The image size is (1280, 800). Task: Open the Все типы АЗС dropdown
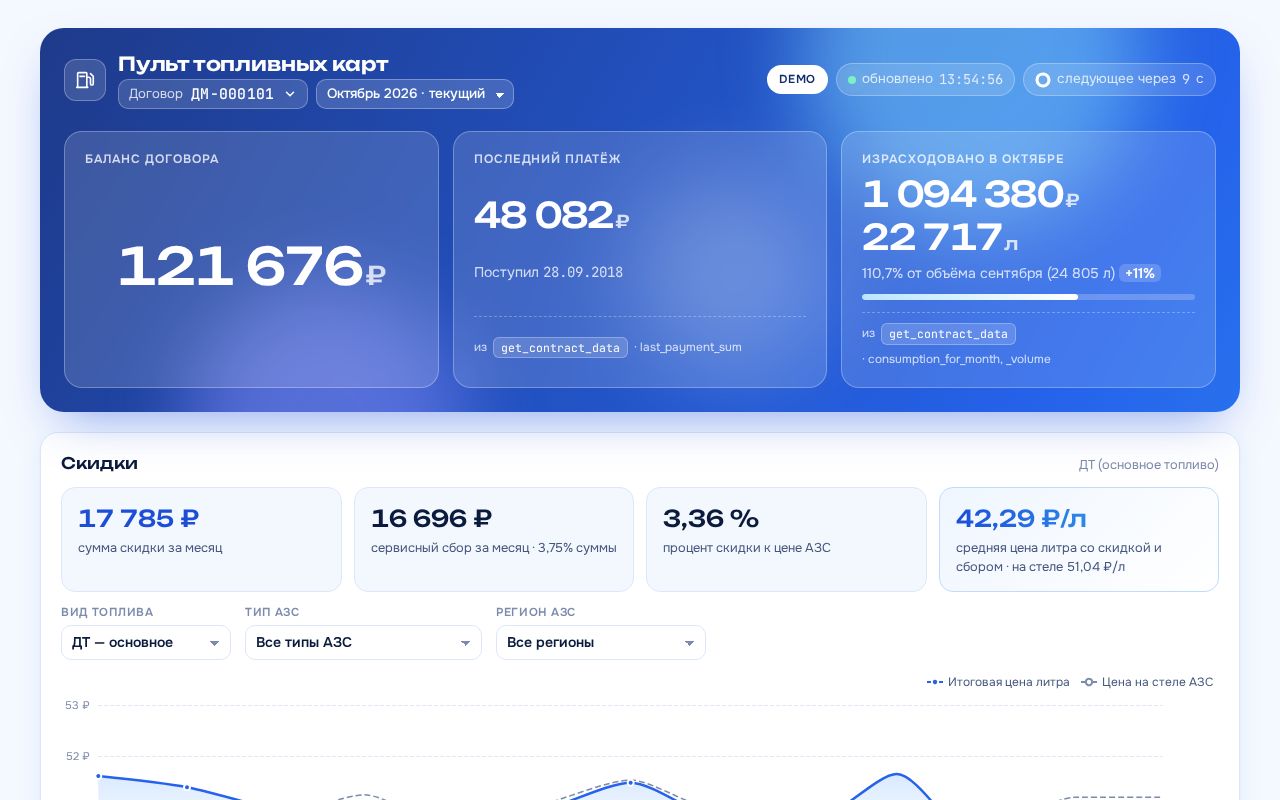[363, 642]
